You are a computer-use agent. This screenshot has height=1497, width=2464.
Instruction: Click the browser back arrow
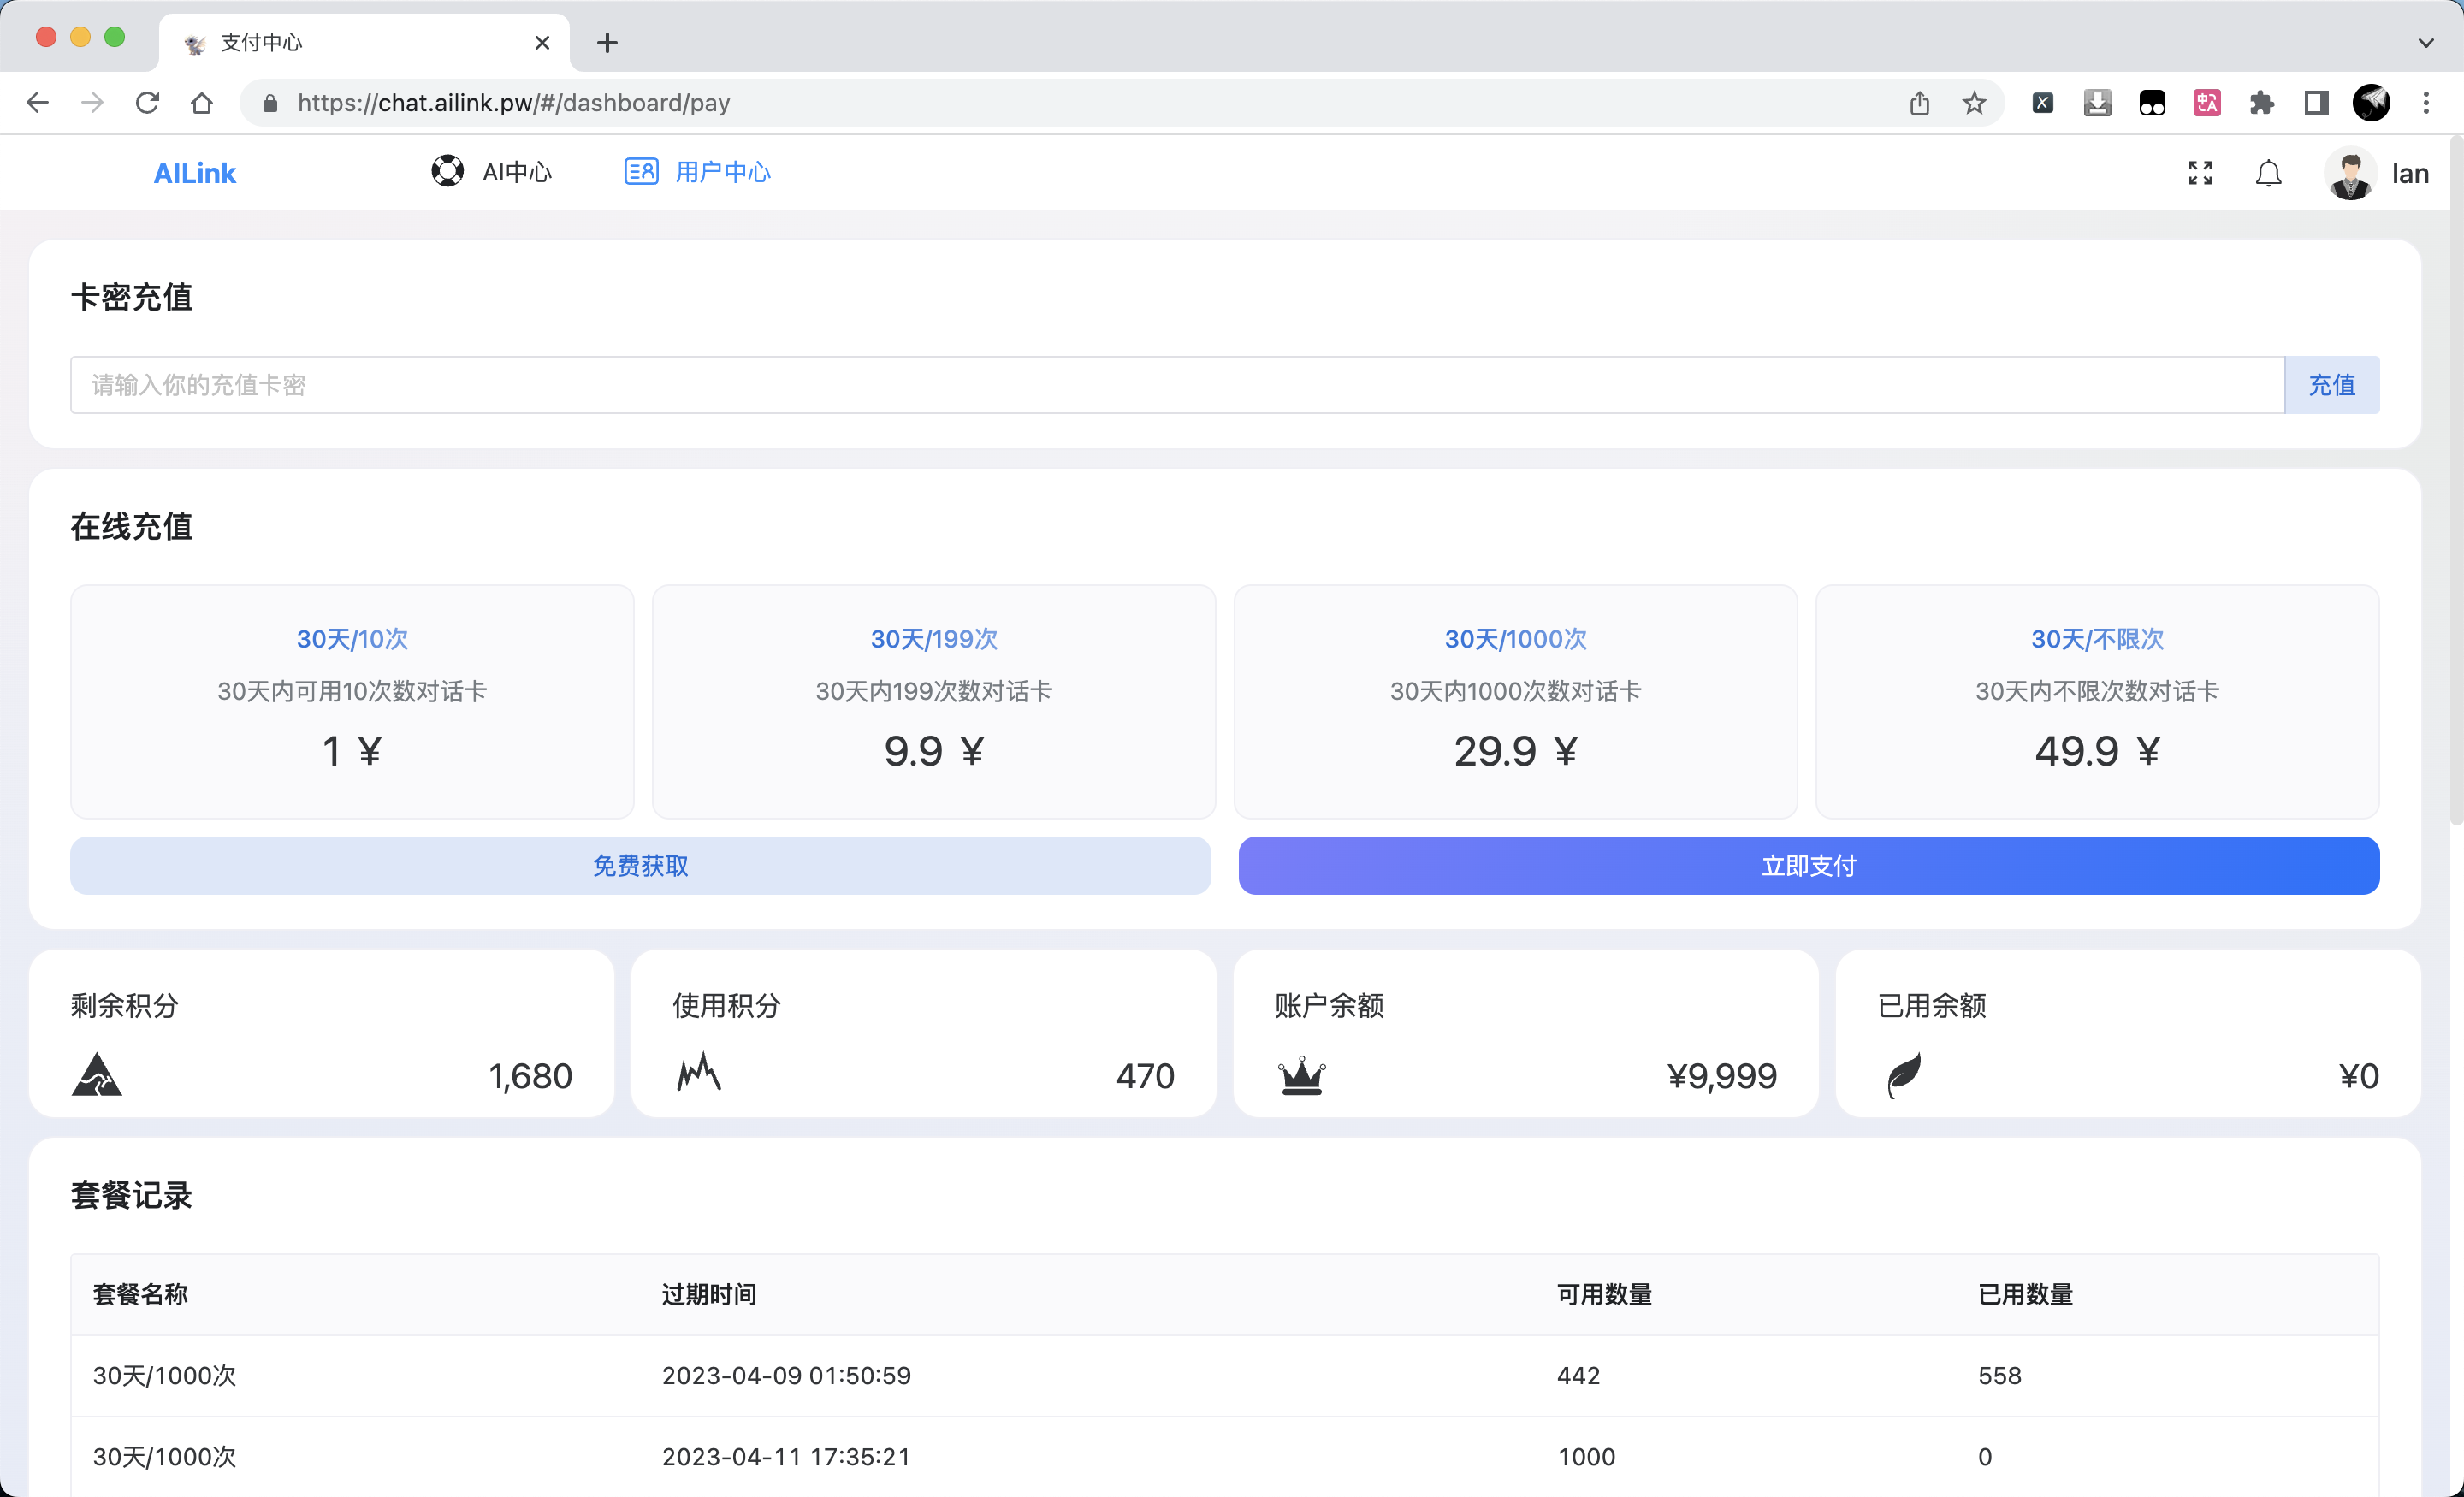pyautogui.click(x=38, y=102)
